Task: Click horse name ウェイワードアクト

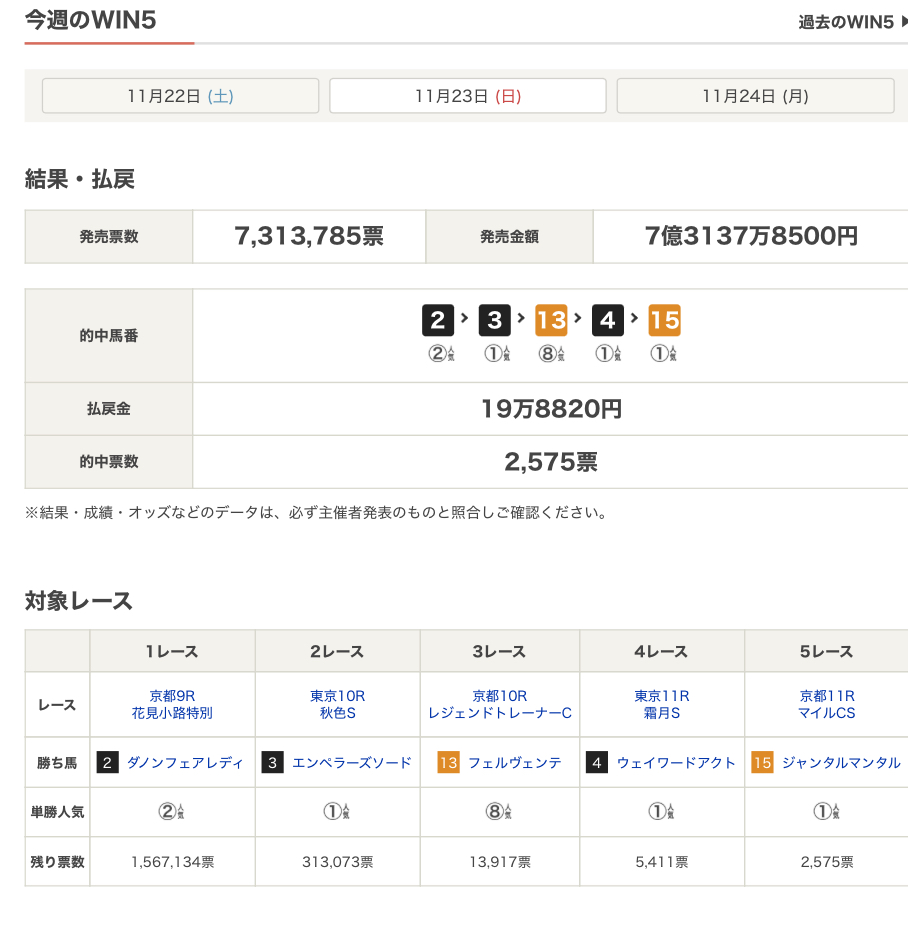Action: point(676,763)
